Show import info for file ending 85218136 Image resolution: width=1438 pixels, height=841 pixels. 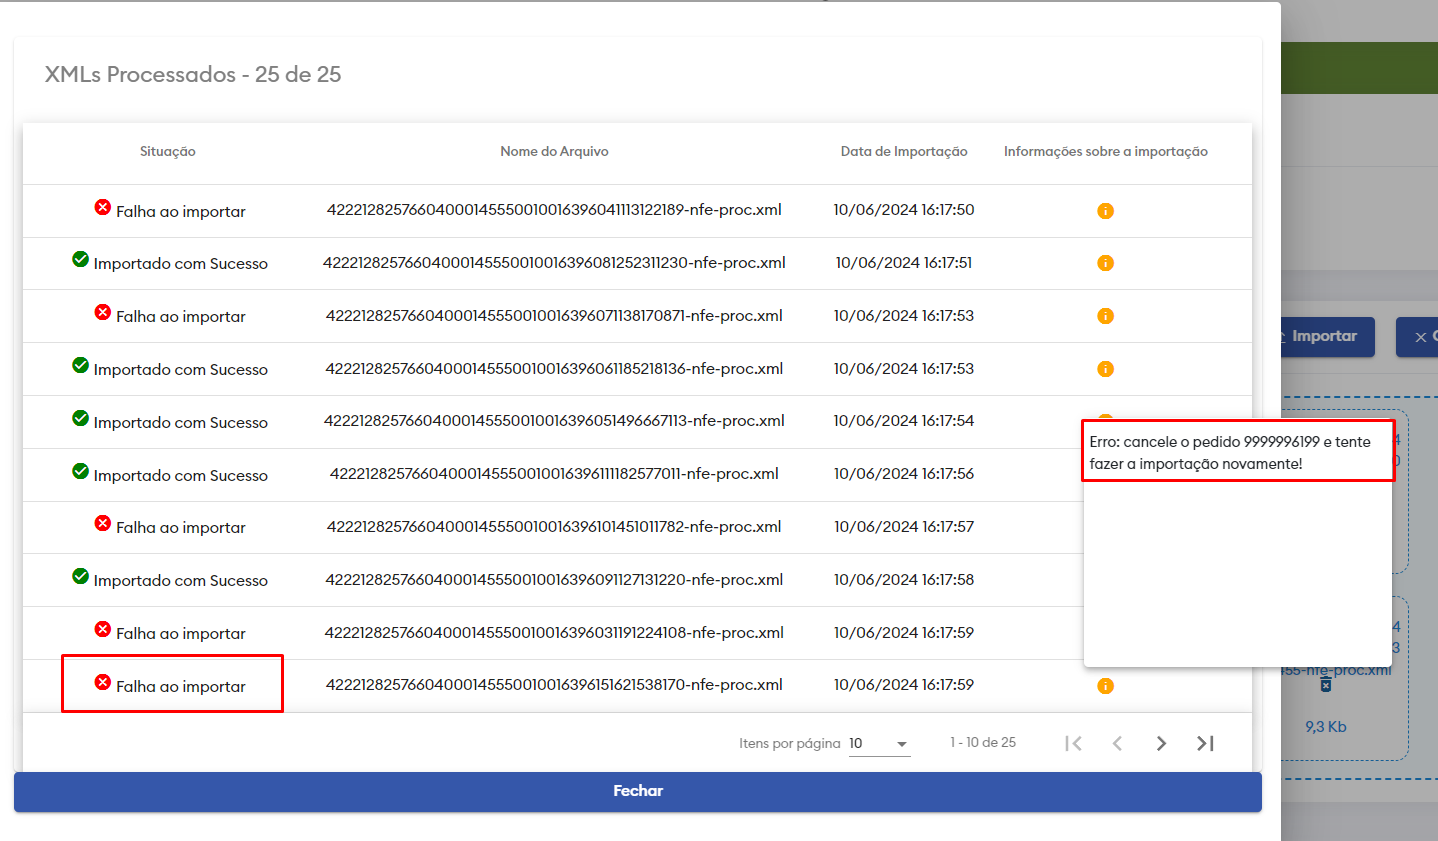(1105, 369)
